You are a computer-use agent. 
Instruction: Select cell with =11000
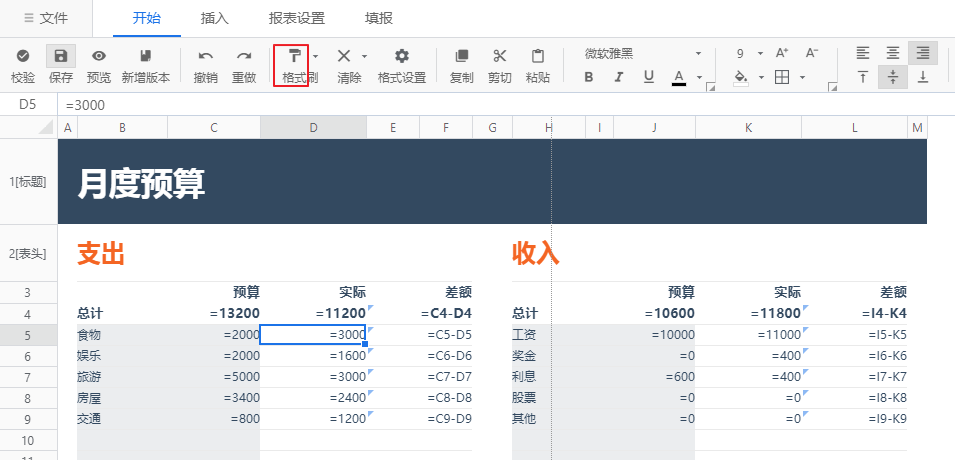click(749, 335)
